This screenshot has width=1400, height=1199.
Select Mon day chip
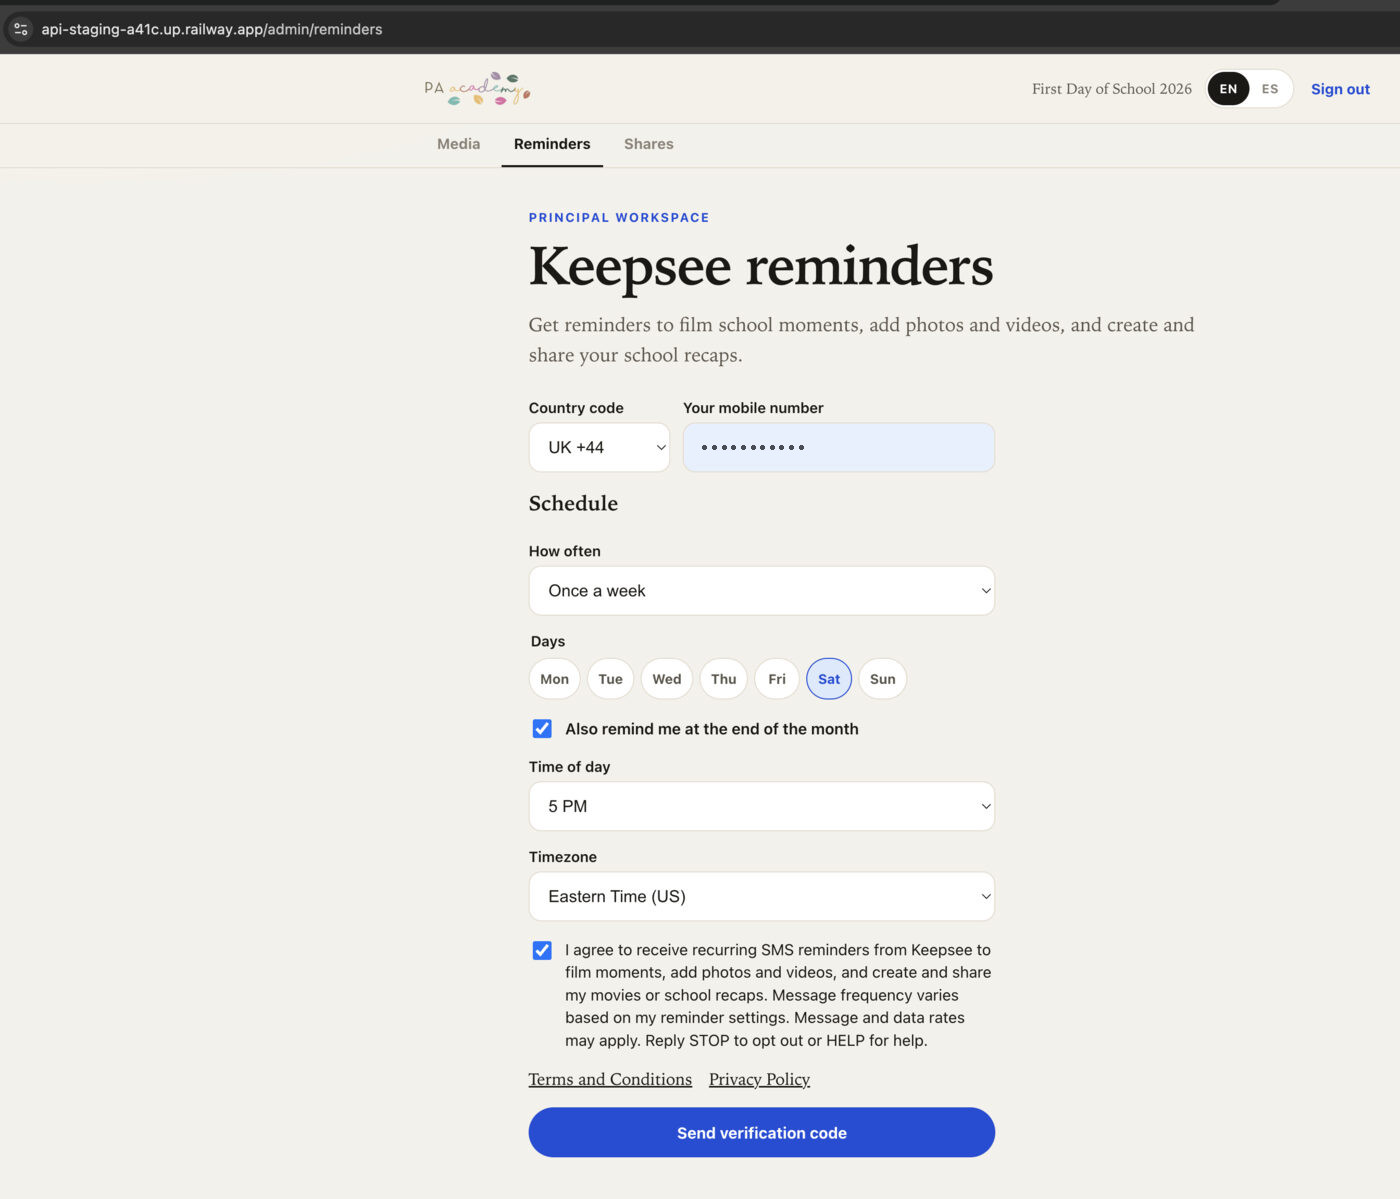(x=554, y=679)
